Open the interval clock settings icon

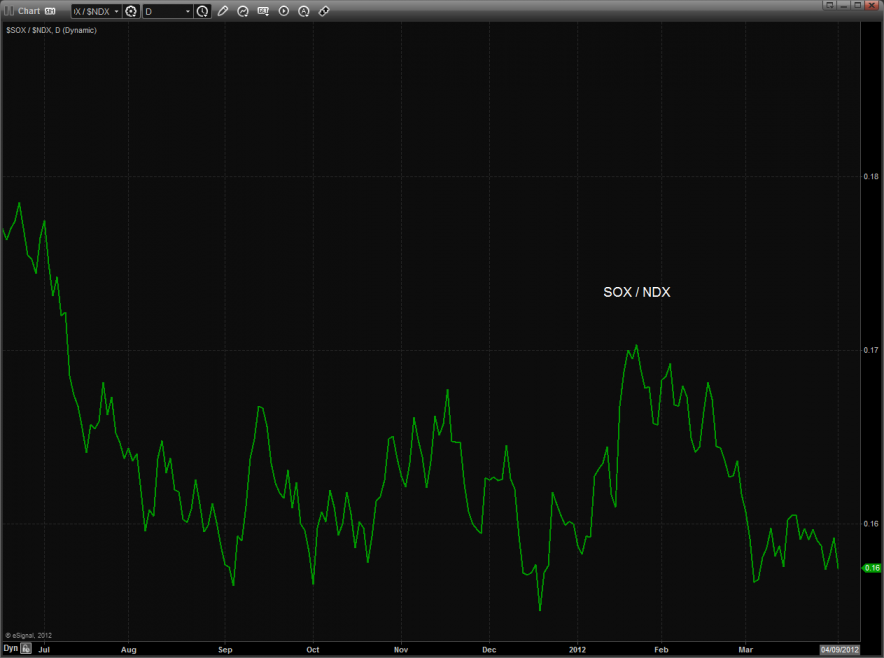[203, 11]
